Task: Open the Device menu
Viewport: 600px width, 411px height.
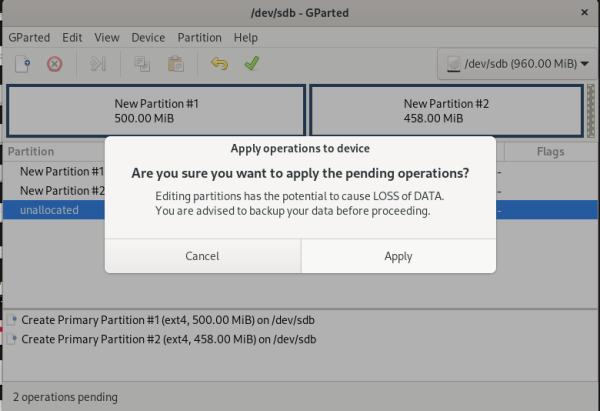Action: 148,37
